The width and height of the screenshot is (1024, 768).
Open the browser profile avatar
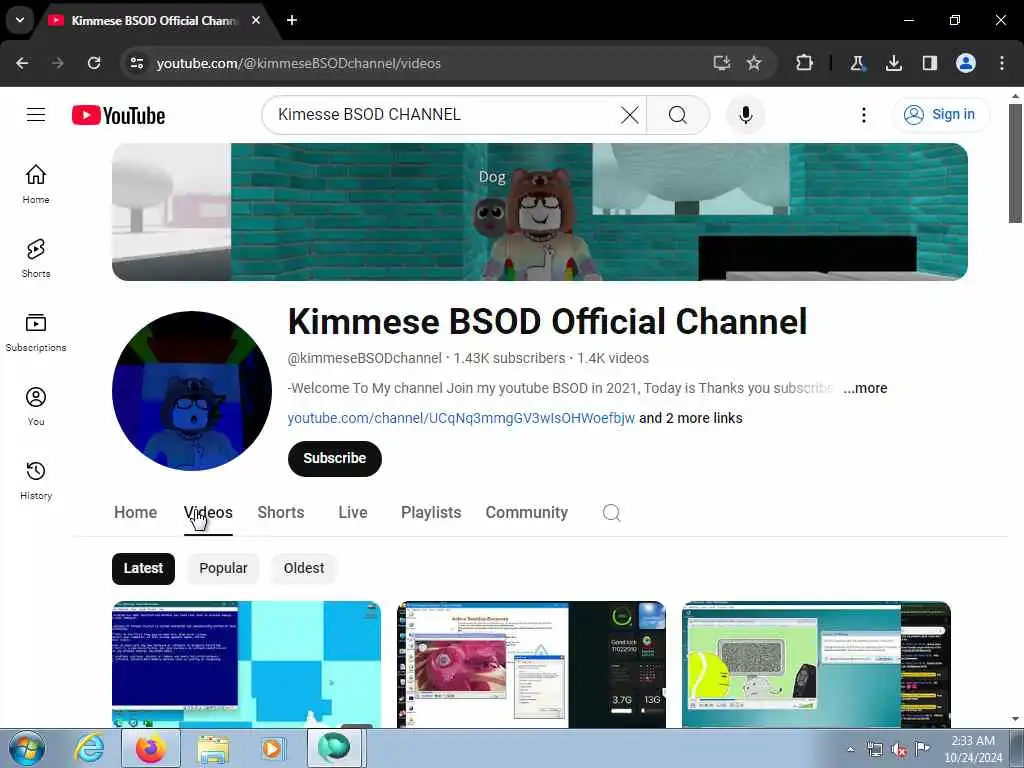point(966,63)
